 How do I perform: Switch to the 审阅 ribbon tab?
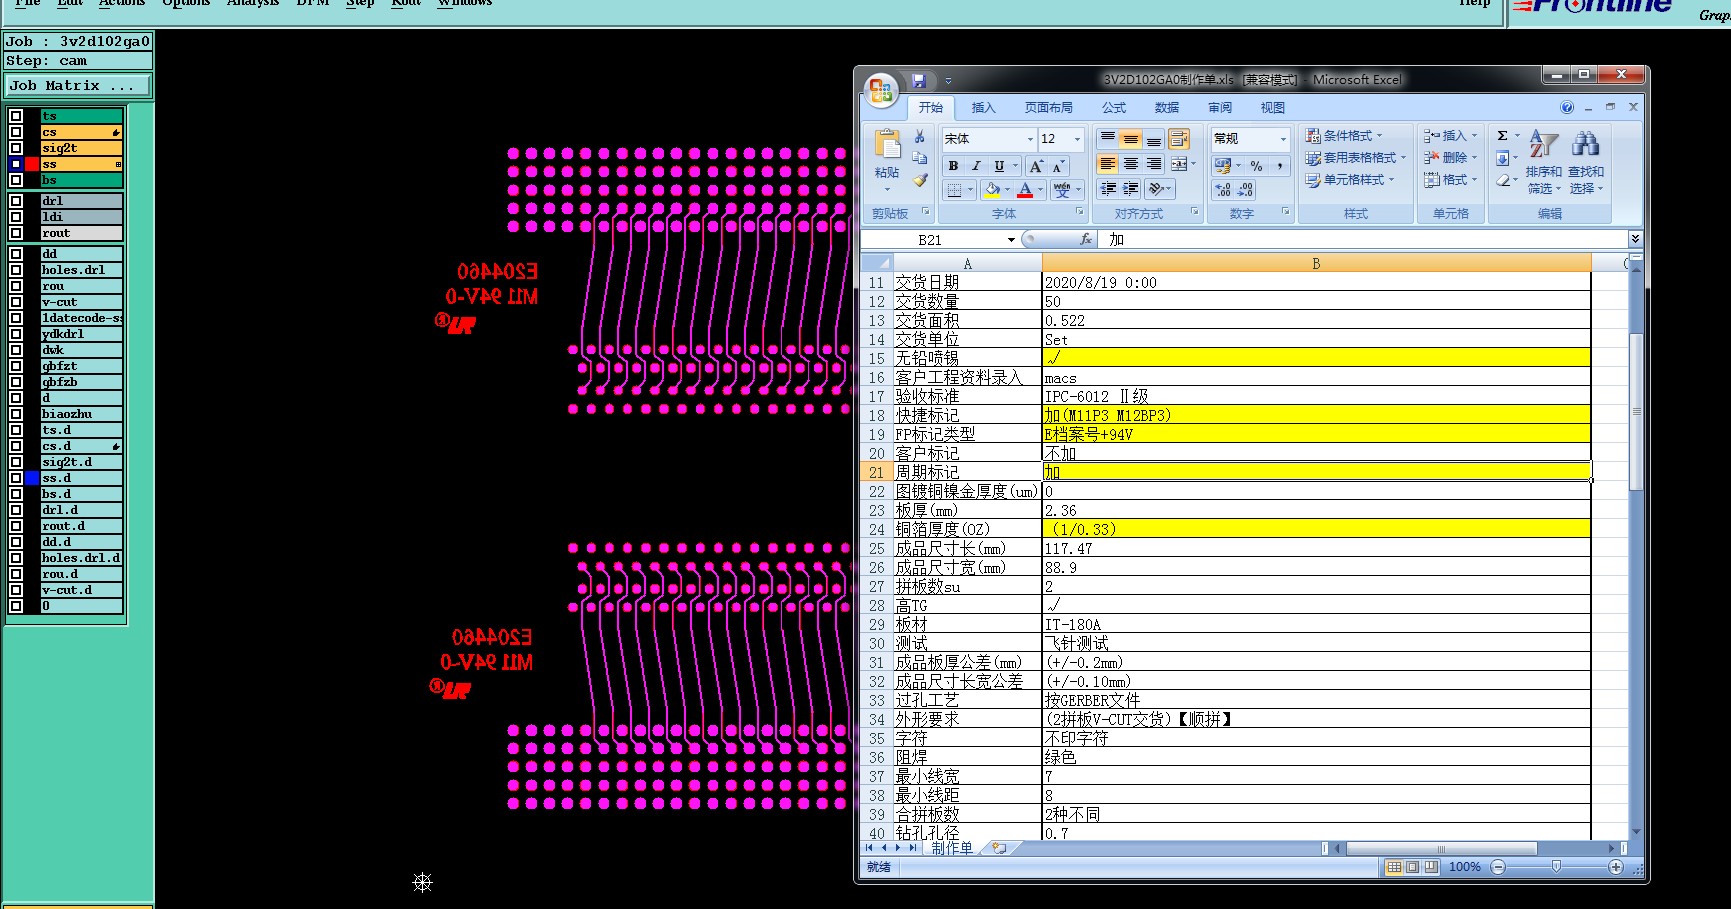pos(1219,108)
